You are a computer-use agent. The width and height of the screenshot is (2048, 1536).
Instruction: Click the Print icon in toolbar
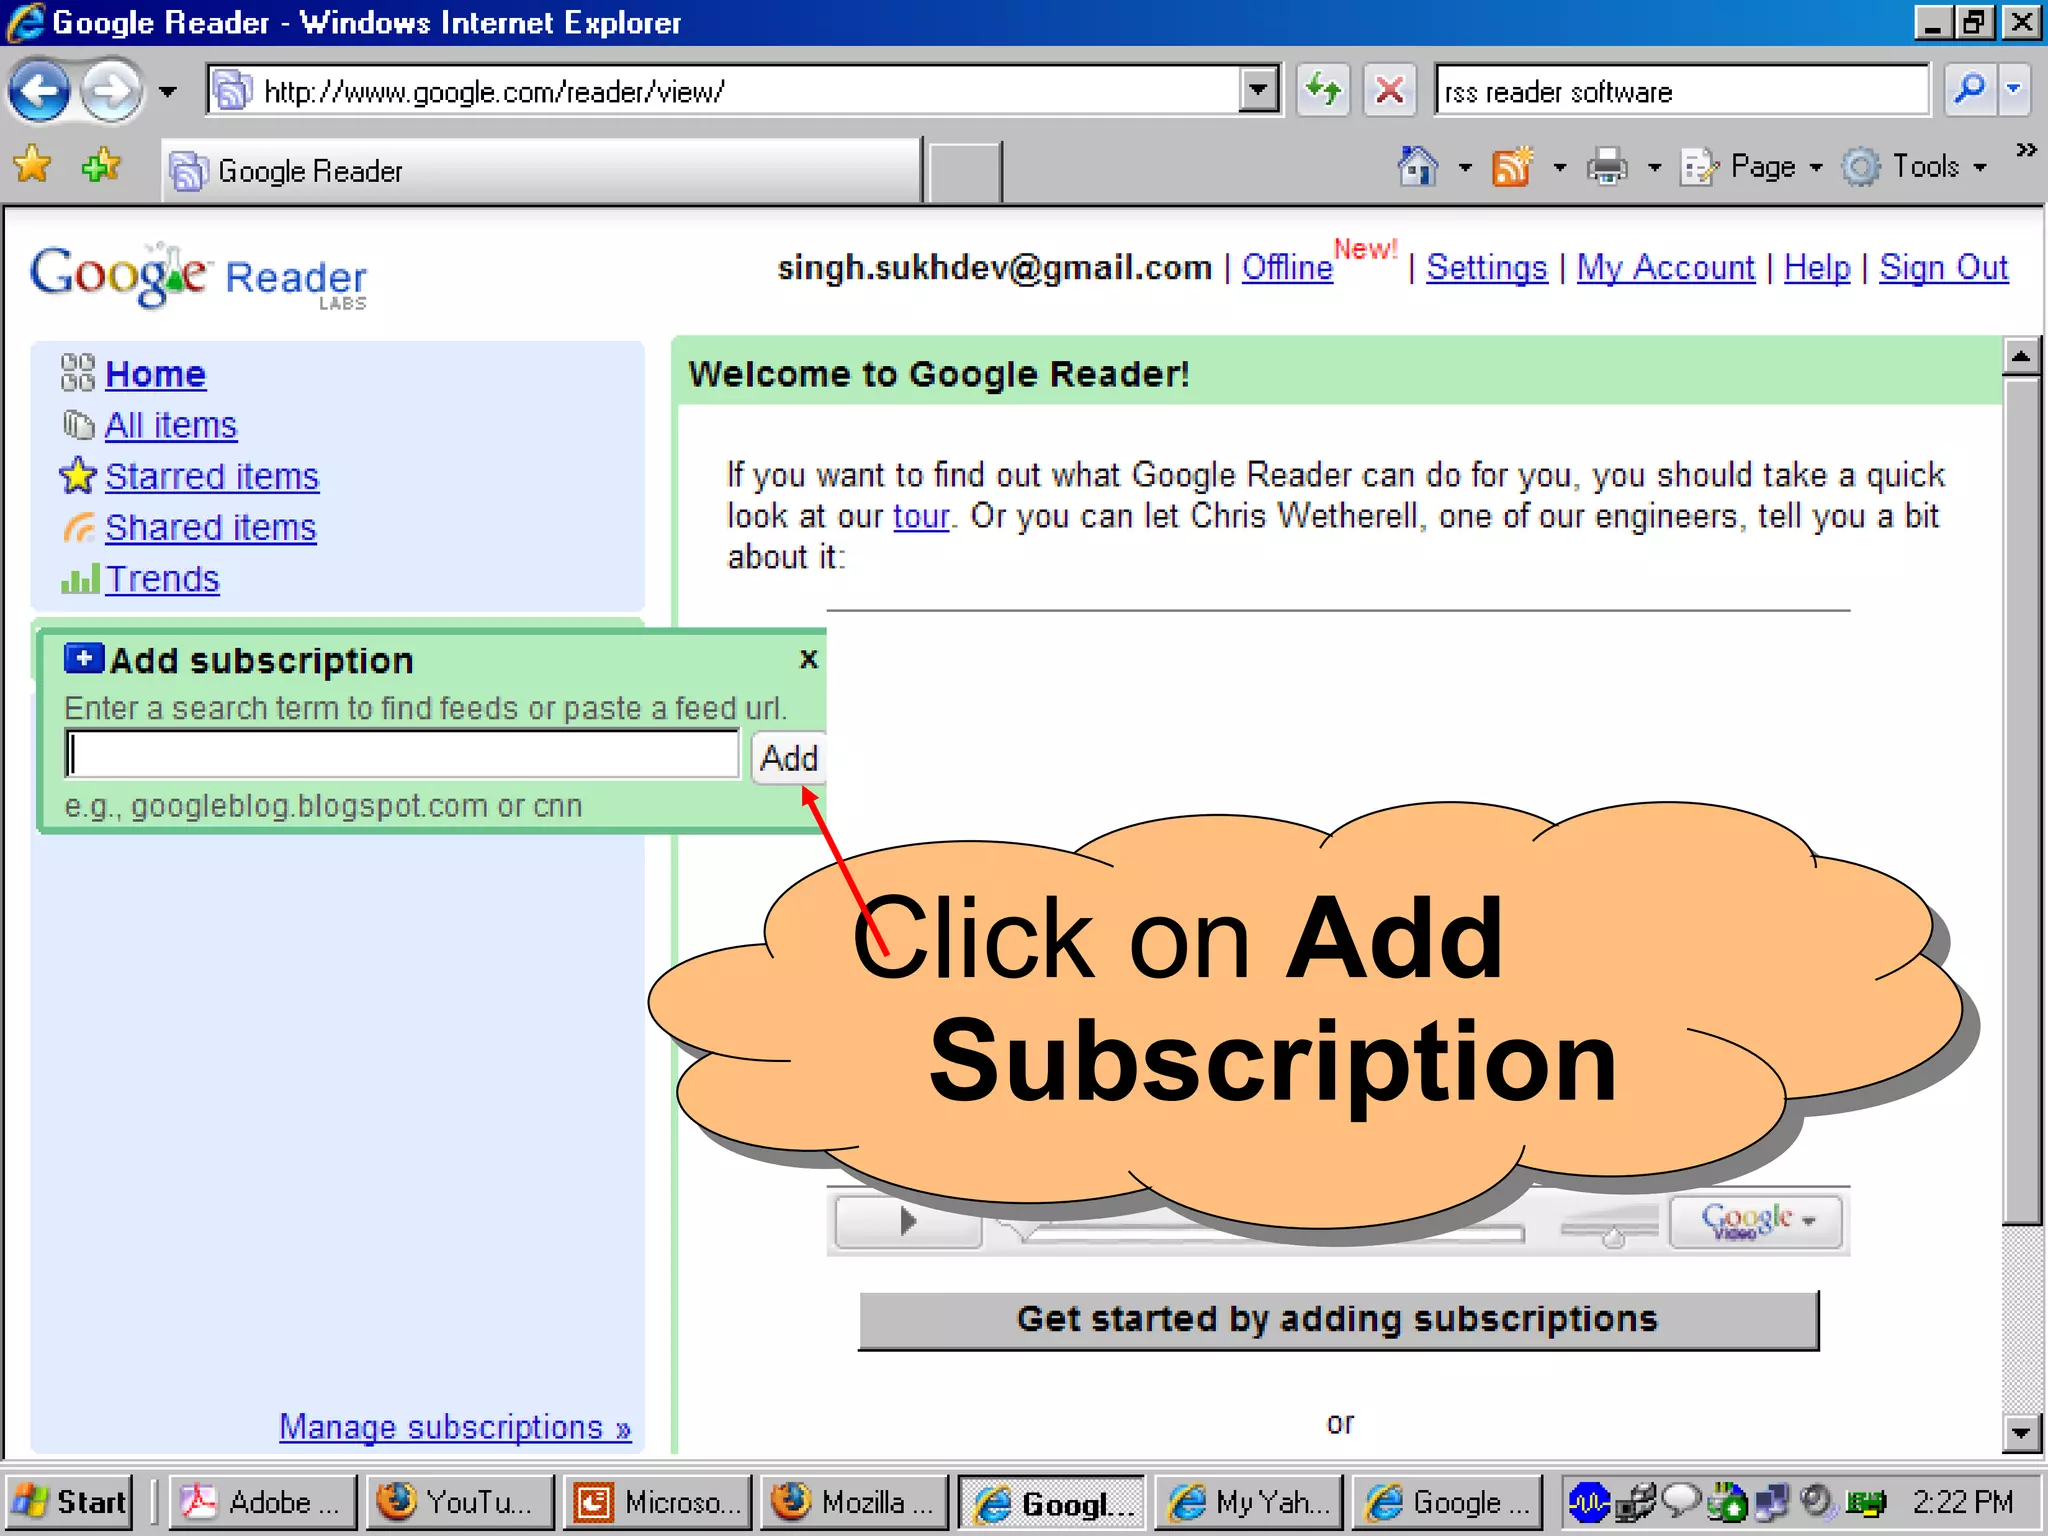pyautogui.click(x=1607, y=166)
